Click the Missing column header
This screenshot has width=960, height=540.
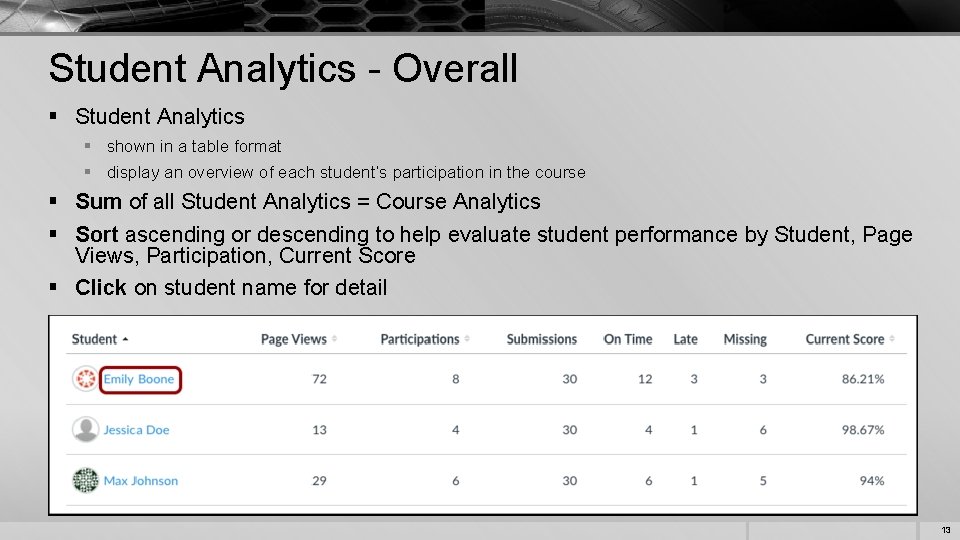pyautogui.click(x=745, y=339)
